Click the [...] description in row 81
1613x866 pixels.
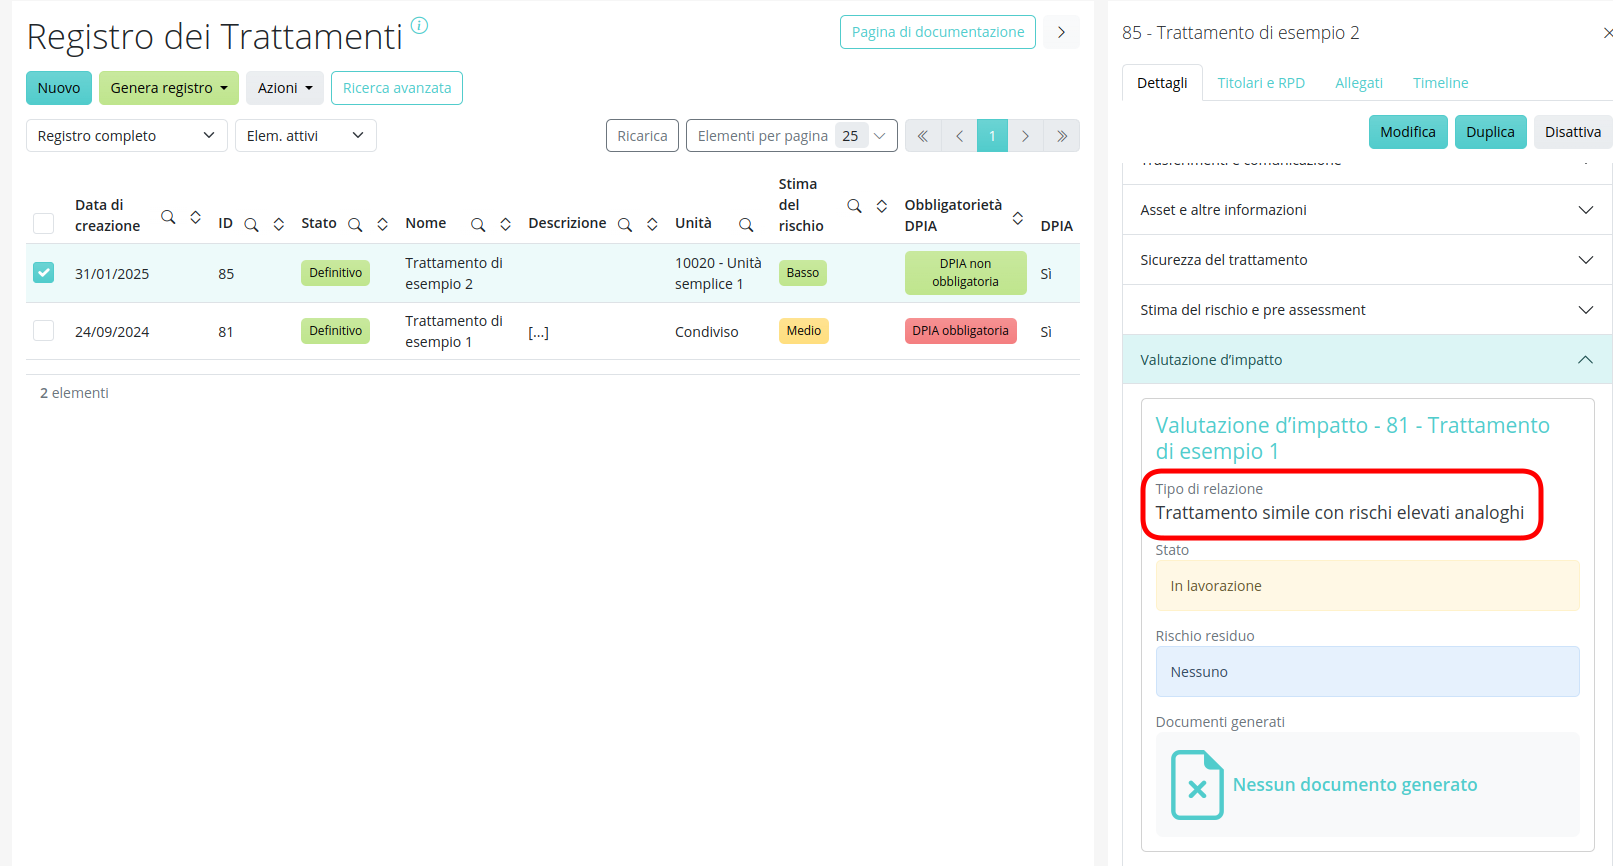click(539, 332)
